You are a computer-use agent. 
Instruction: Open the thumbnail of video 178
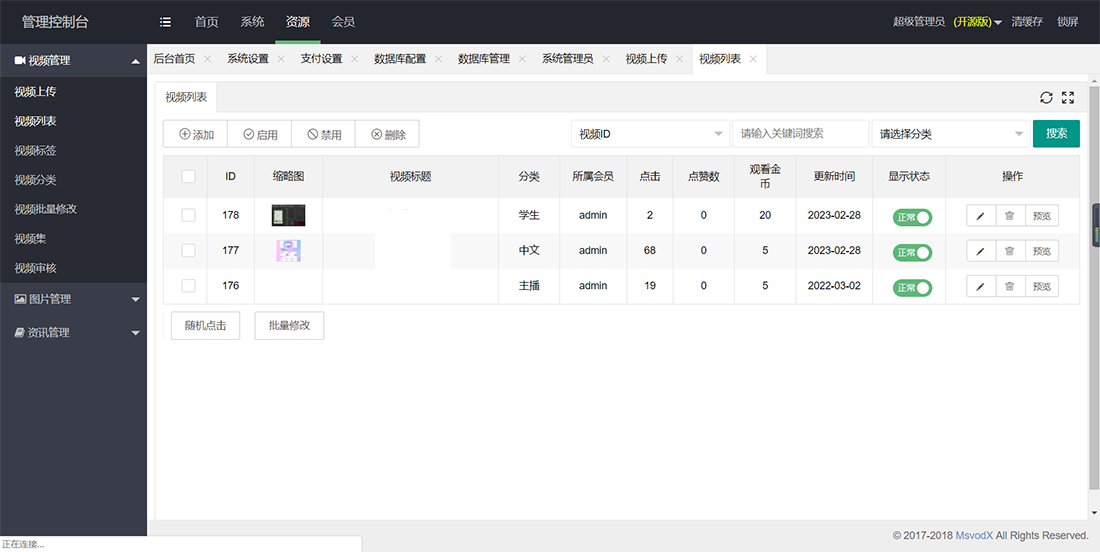[288, 215]
